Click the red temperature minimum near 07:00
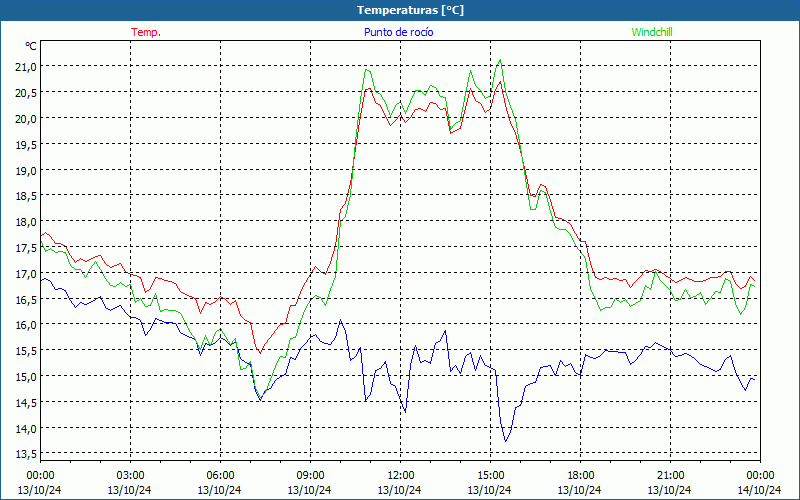800x500 pixels. coord(260,353)
